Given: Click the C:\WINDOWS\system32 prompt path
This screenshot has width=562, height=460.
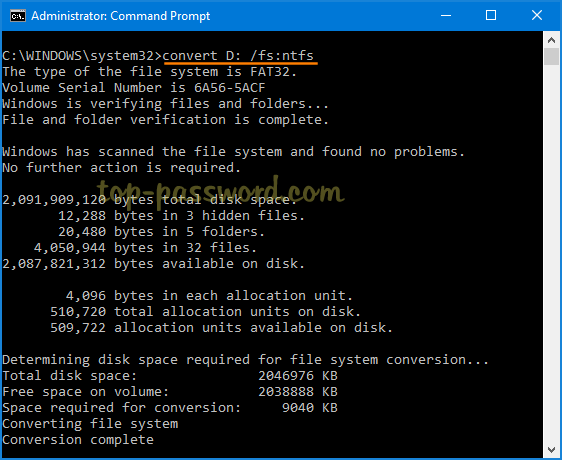Looking at the screenshot, I should (x=82, y=56).
